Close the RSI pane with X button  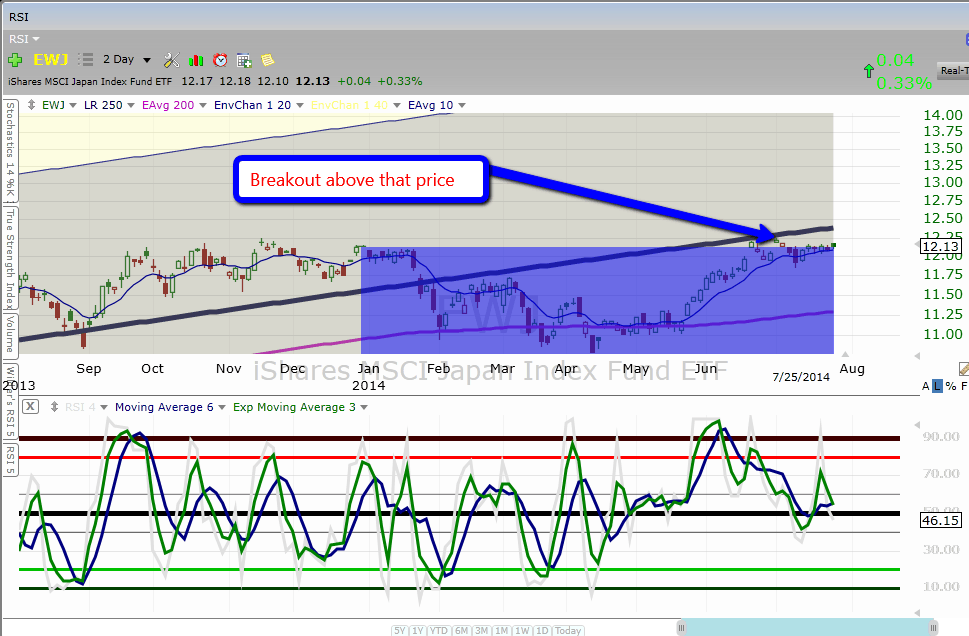tap(30, 407)
